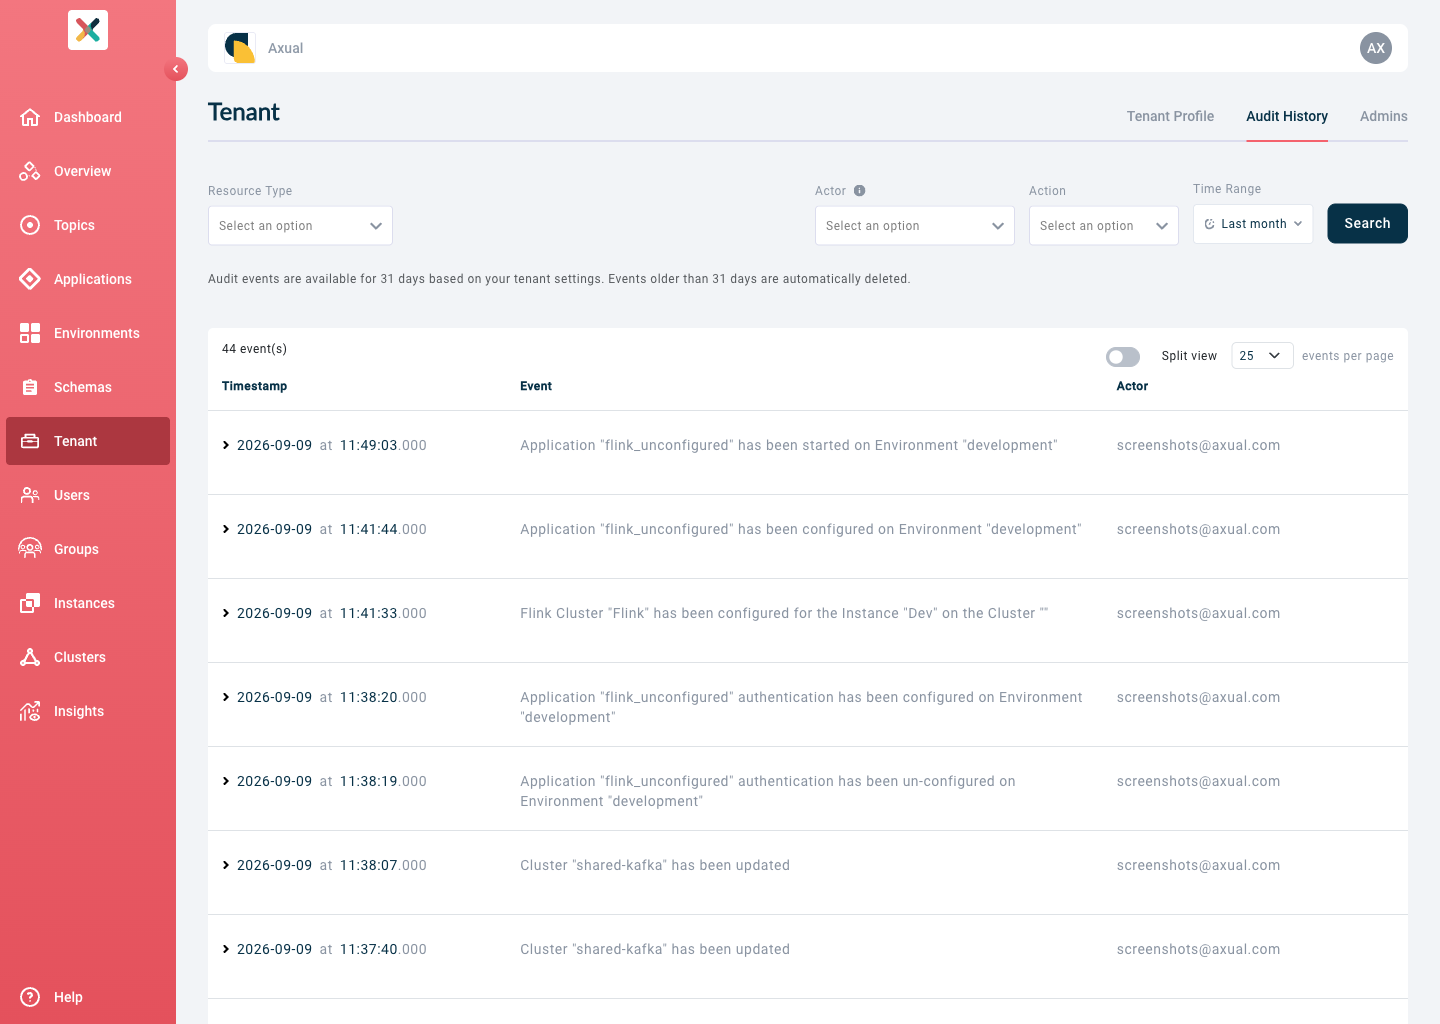This screenshot has width=1440, height=1024.
Task: Click Flink Cluster "Flink" configured event text
Action: (784, 613)
